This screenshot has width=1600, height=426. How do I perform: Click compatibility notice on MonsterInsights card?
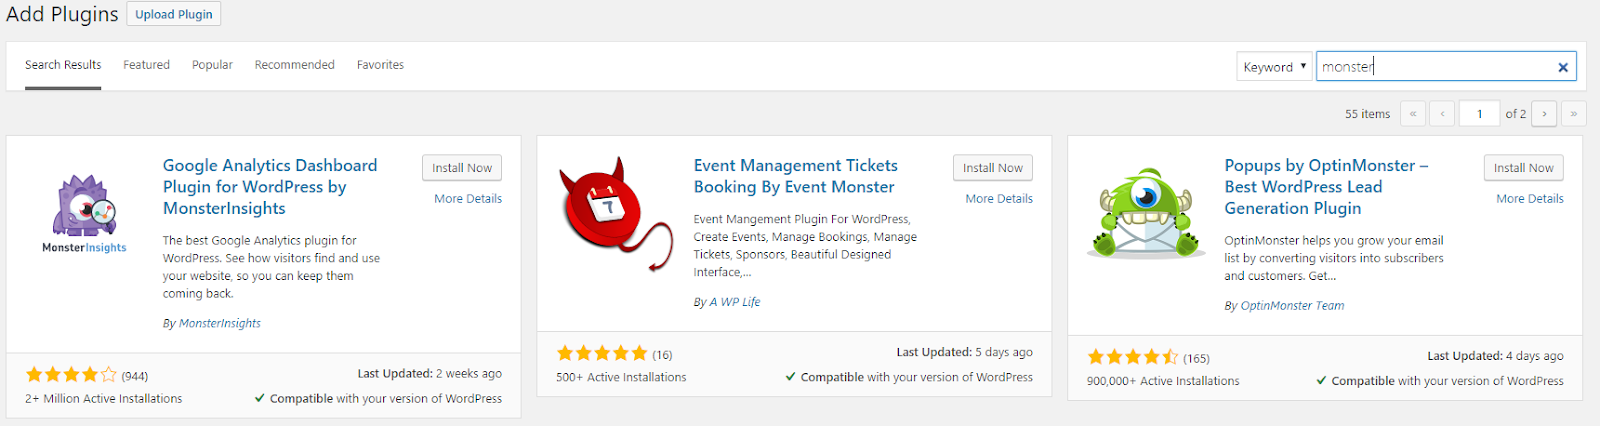(378, 399)
